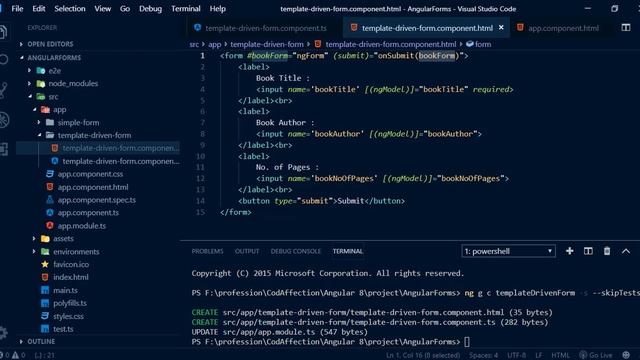This screenshot has height=360, width=640.
Task: Expand the assets folder
Action: (x=34, y=238)
